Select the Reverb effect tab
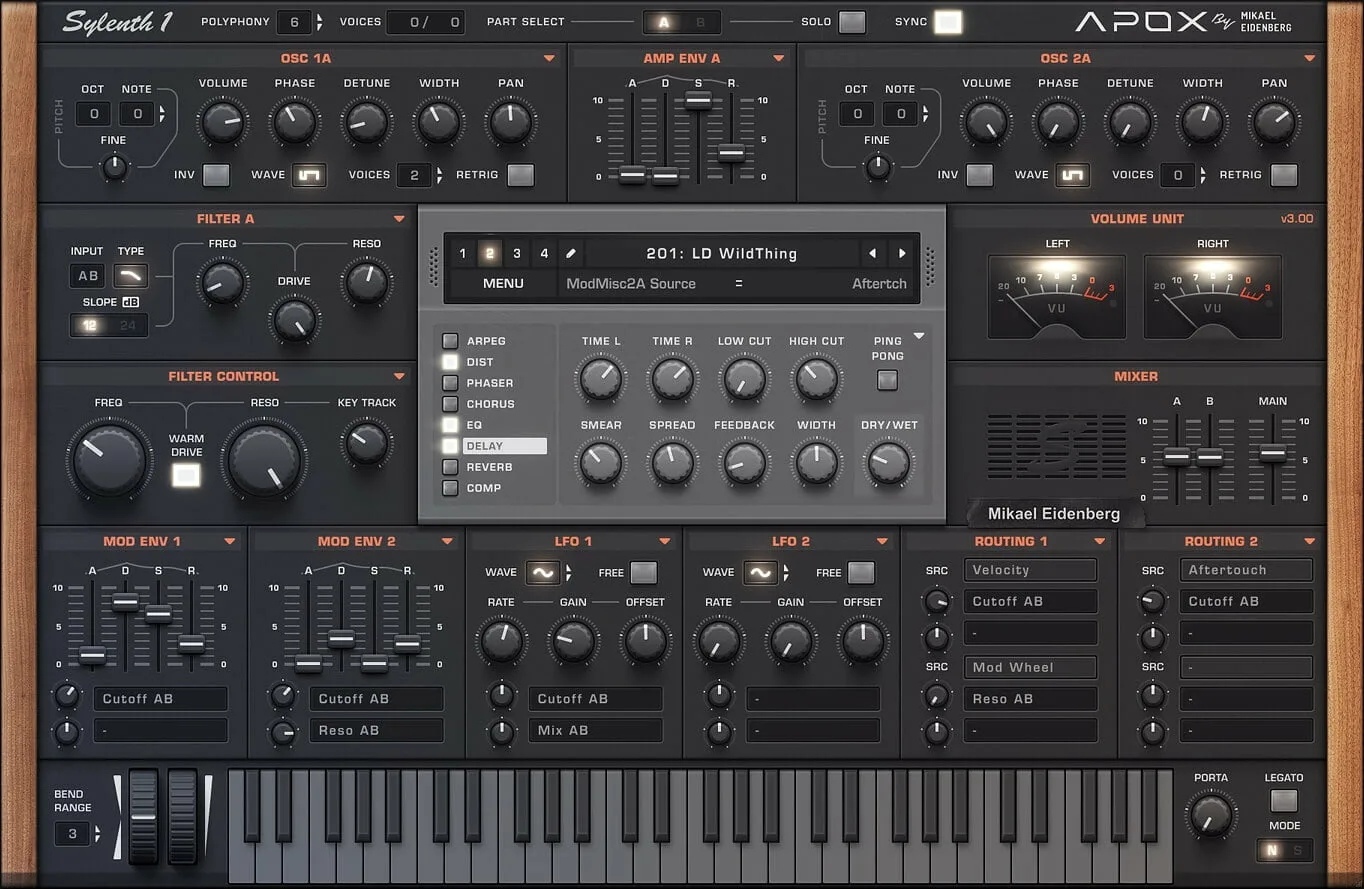Viewport: 1364px width, 889px height. (x=489, y=467)
